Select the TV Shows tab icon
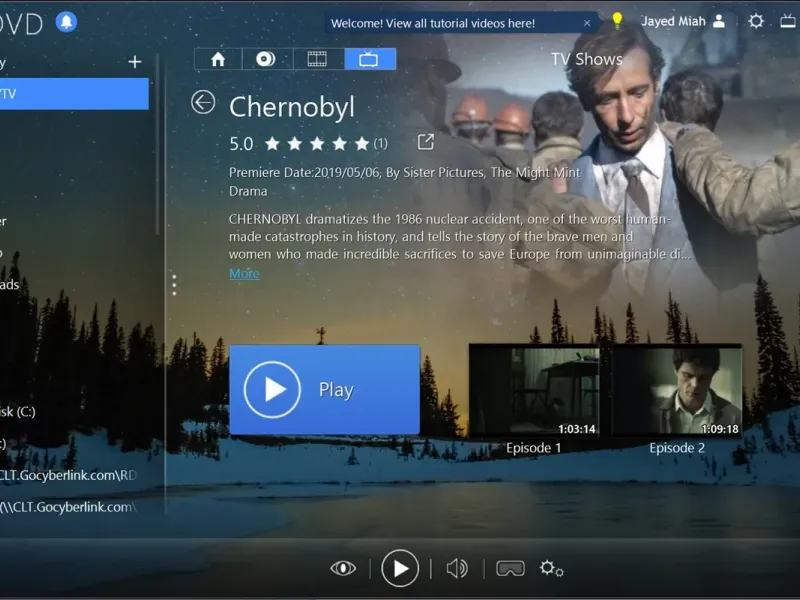The width and height of the screenshot is (800, 600). point(369,59)
